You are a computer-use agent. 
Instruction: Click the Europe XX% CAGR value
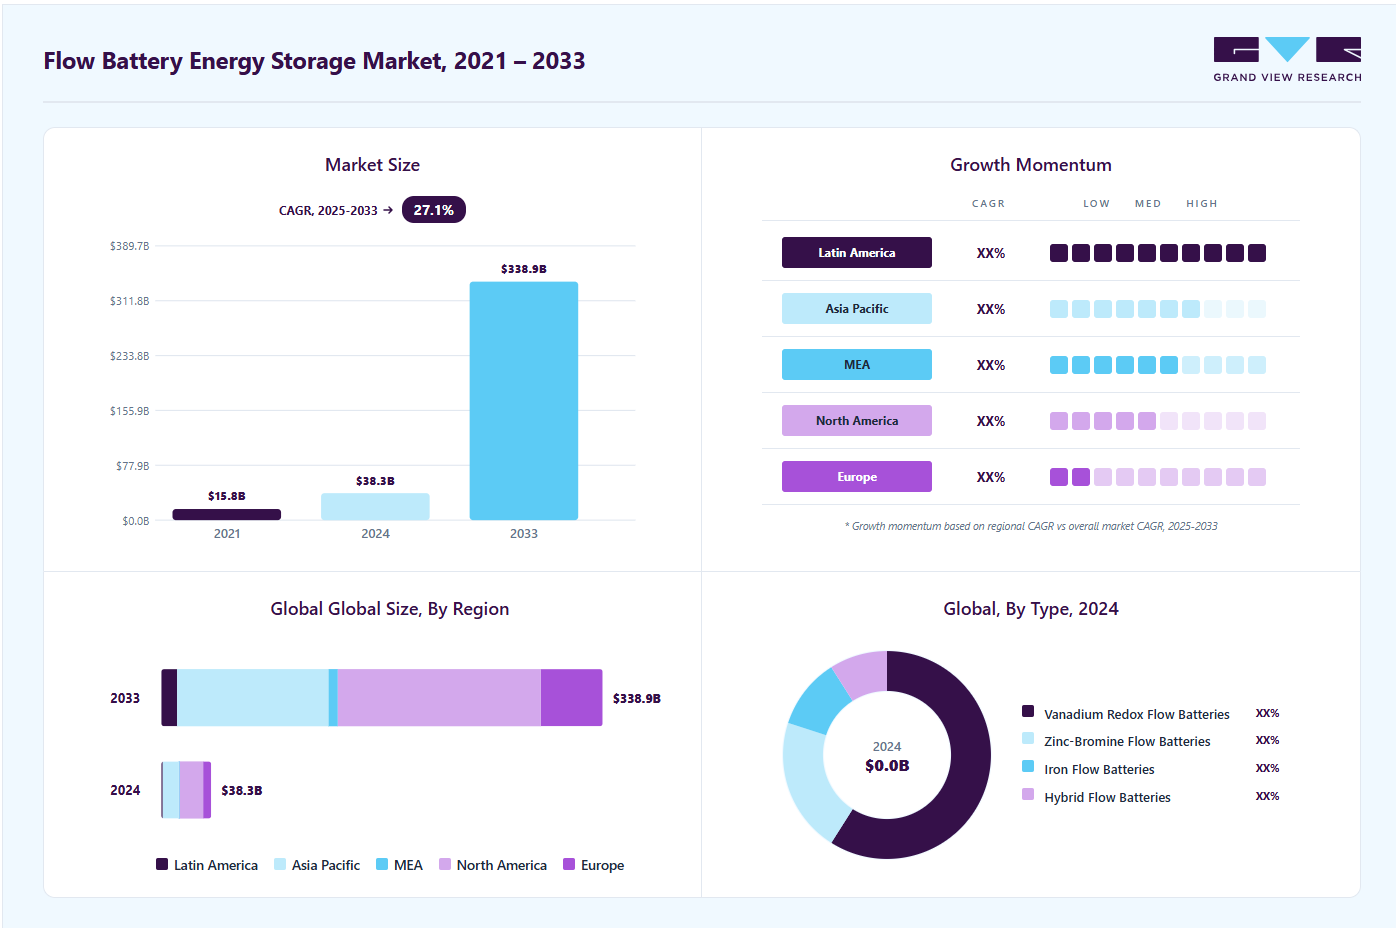(x=991, y=478)
